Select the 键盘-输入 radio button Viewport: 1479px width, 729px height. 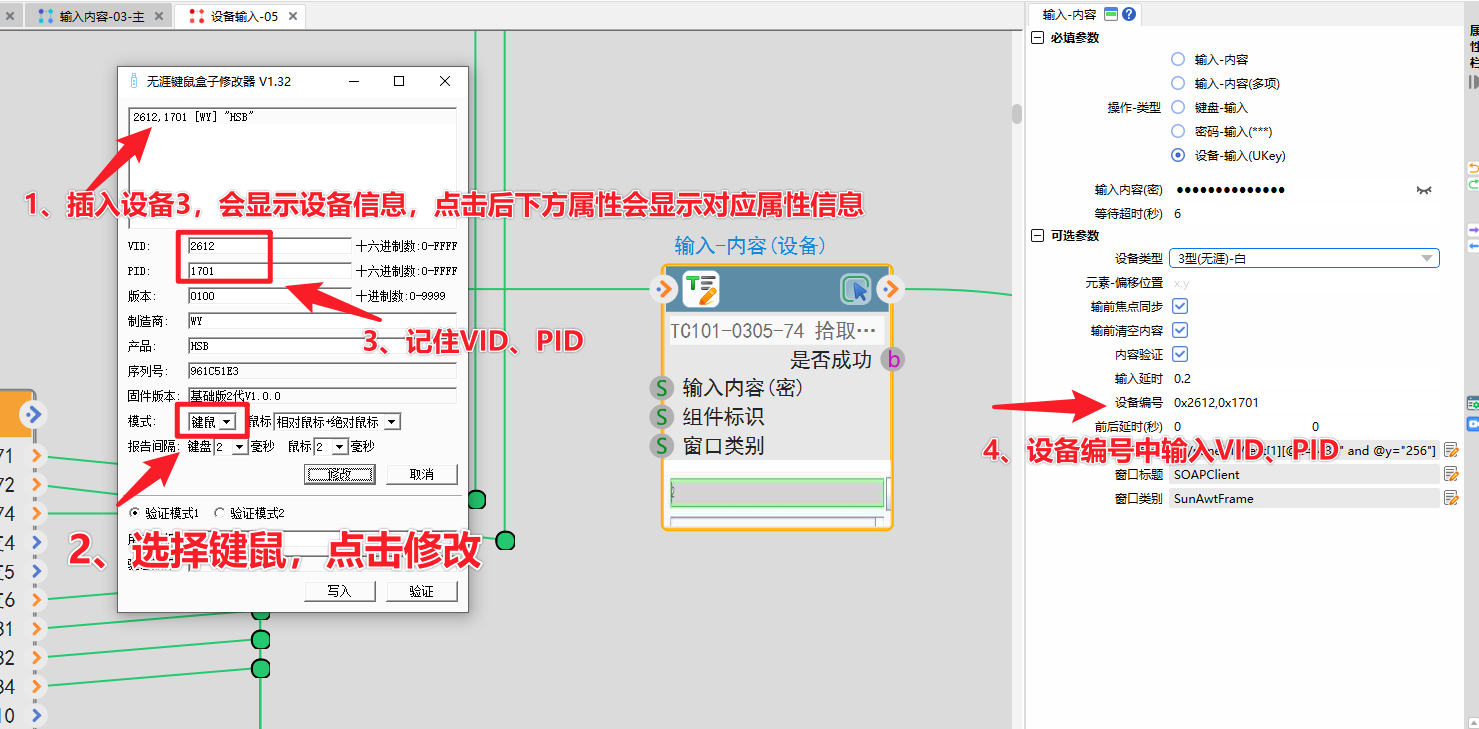(1178, 108)
